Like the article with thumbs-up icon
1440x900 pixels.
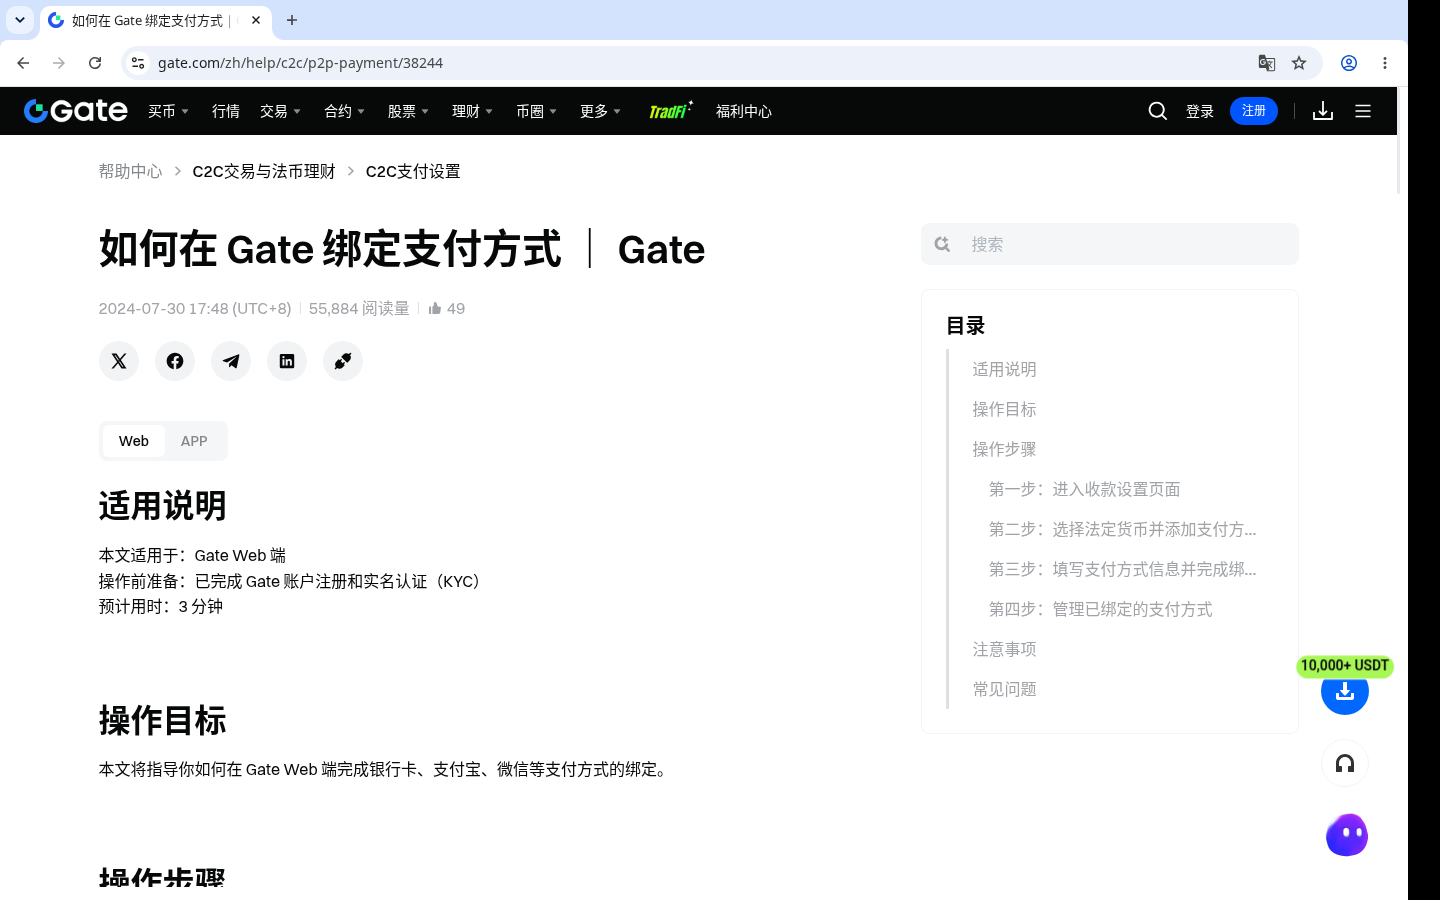click(435, 308)
